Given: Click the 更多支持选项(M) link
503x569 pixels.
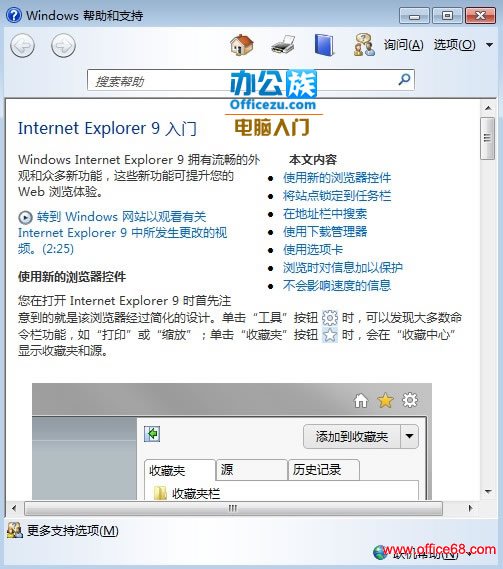Looking at the screenshot, I should [x=73, y=531].
